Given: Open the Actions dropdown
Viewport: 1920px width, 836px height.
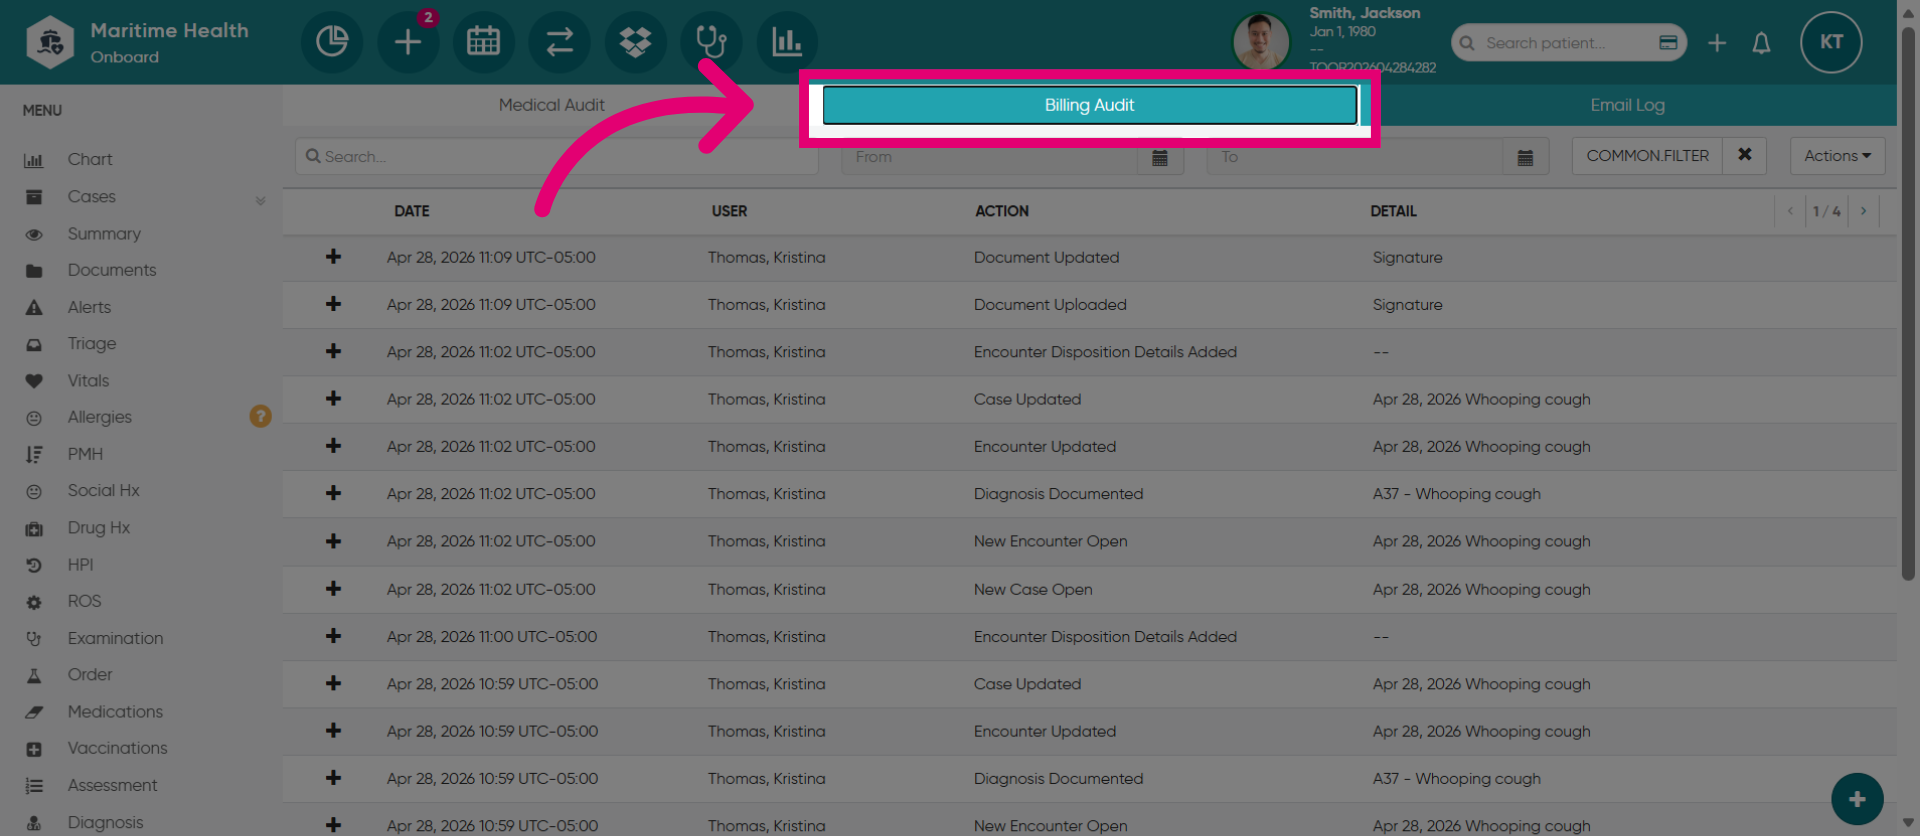Looking at the screenshot, I should [1837, 156].
